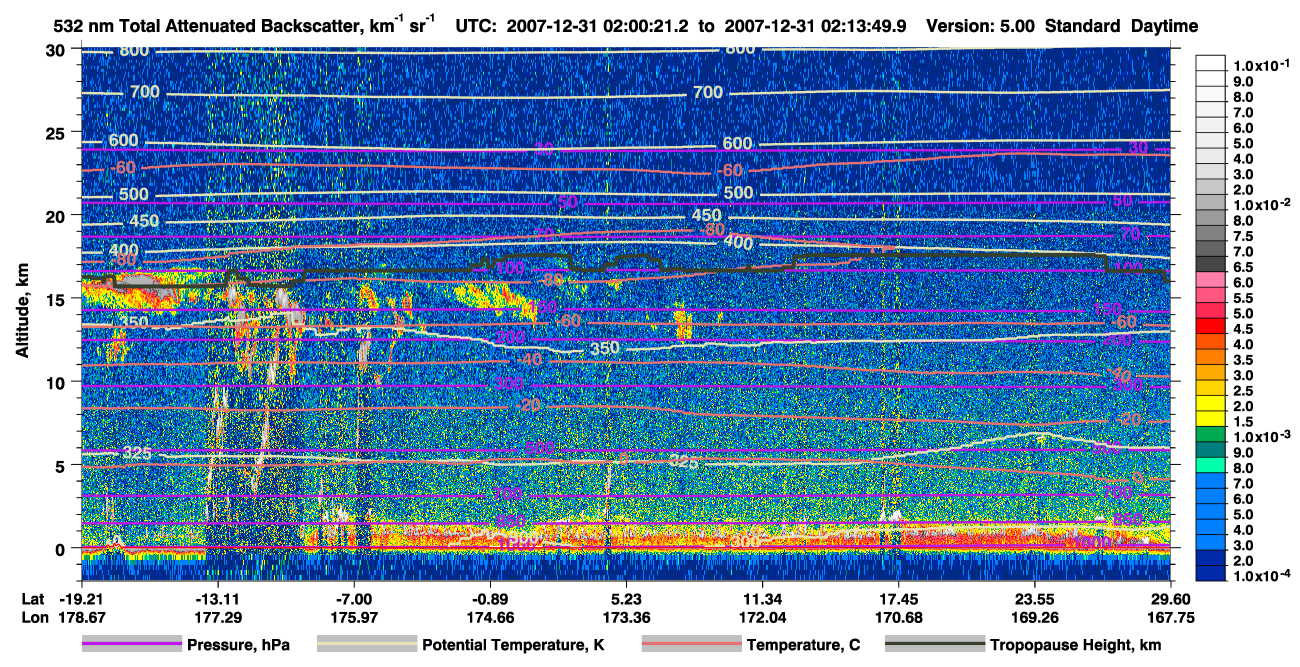Click latitude value 17.45
The height and width of the screenshot is (667, 1300).
click(899, 598)
